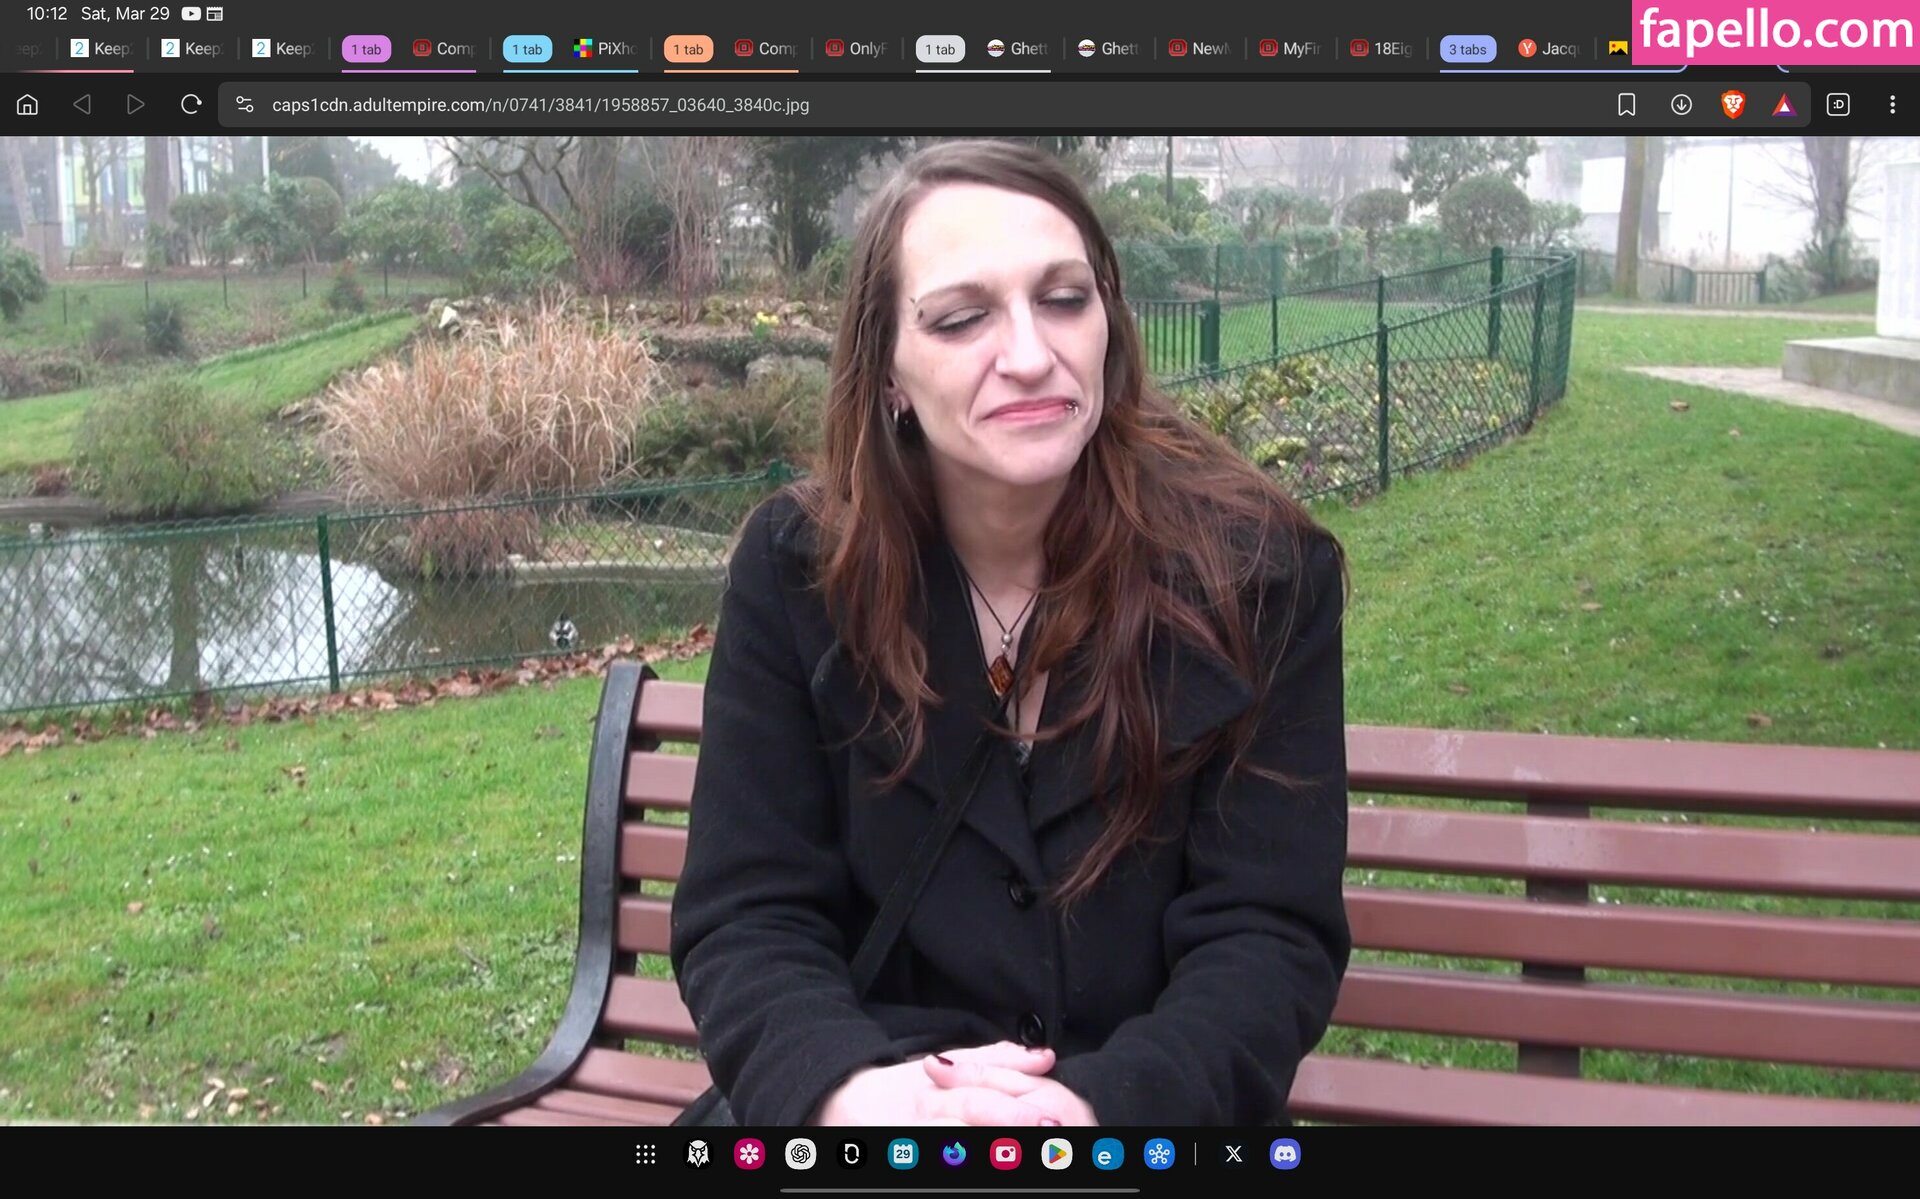This screenshot has width=1920, height=1199.
Task: Reload the current page
Action: click(190, 104)
